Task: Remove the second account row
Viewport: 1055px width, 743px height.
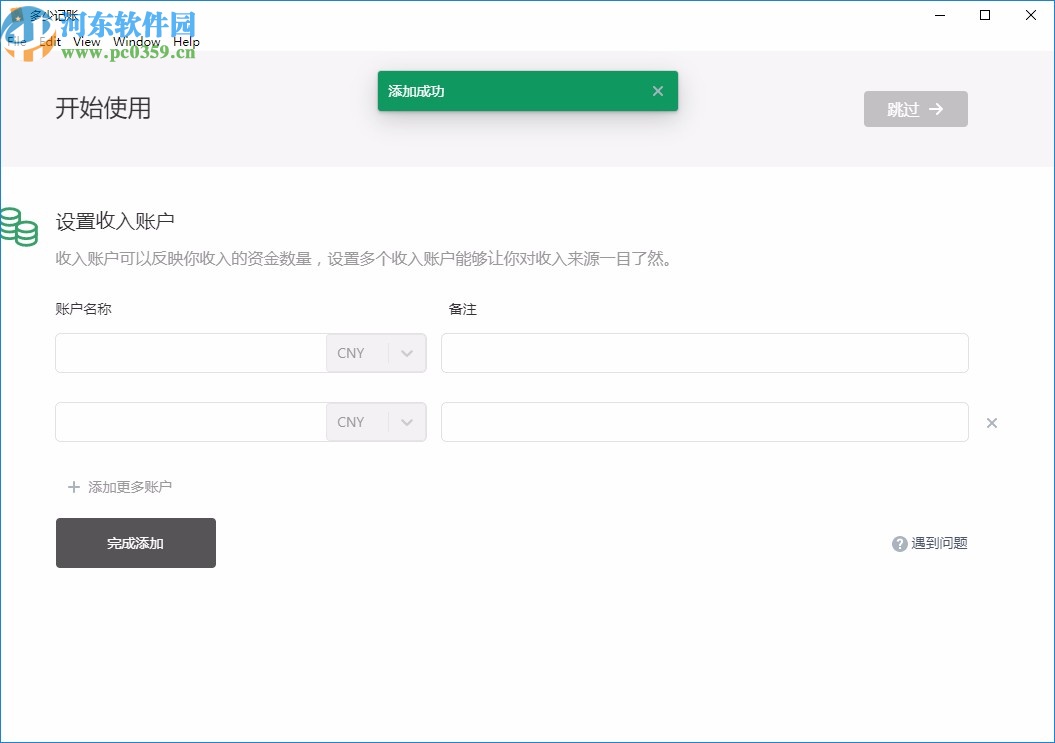Action: click(x=991, y=422)
